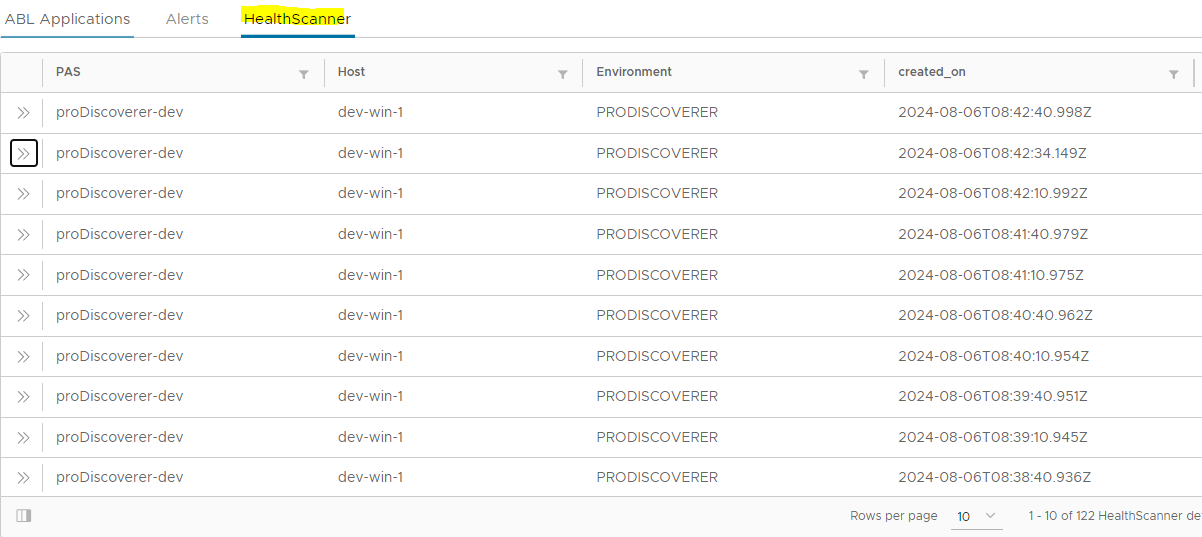1202x537 pixels.
Task: Expand row created at 08:42:40.998Z
Action: 24,113
